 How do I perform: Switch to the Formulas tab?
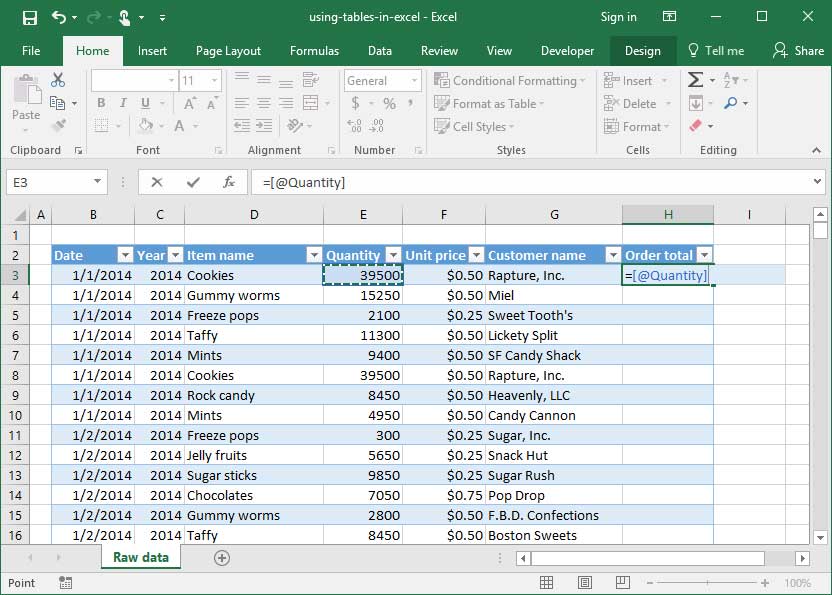314,51
